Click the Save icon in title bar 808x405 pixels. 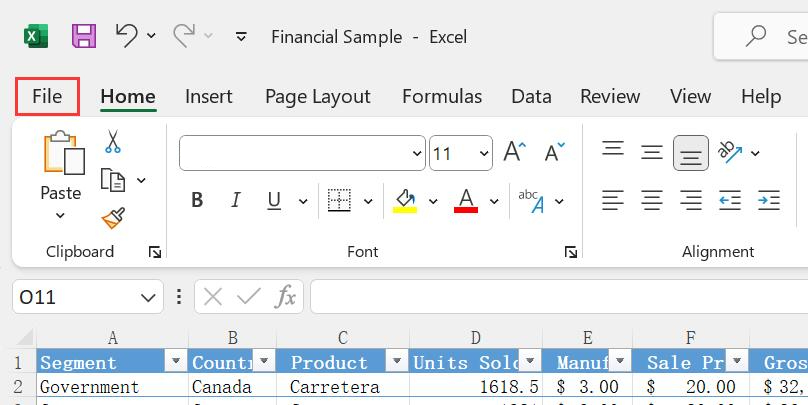tap(84, 36)
